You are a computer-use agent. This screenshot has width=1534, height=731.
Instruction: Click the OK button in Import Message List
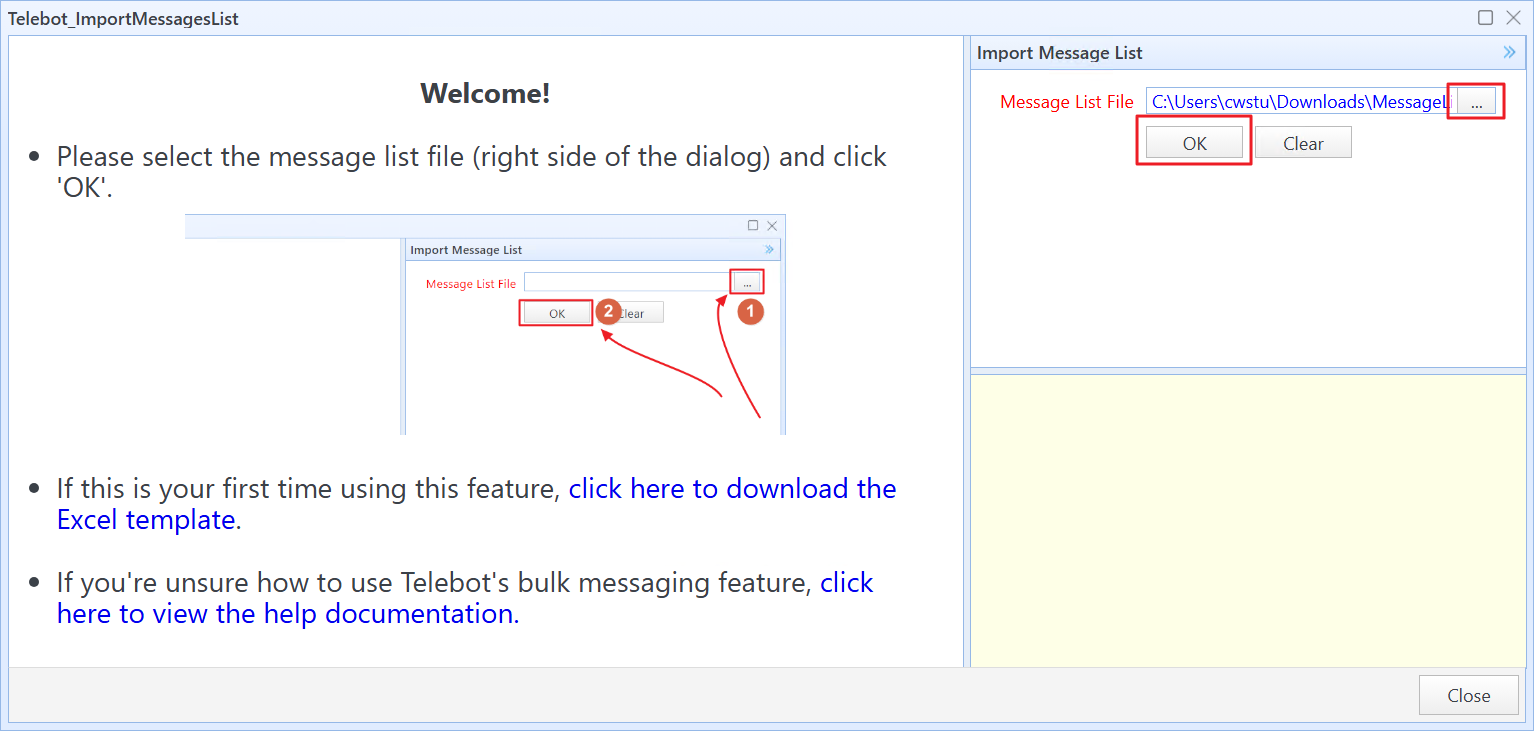click(x=1194, y=143)
